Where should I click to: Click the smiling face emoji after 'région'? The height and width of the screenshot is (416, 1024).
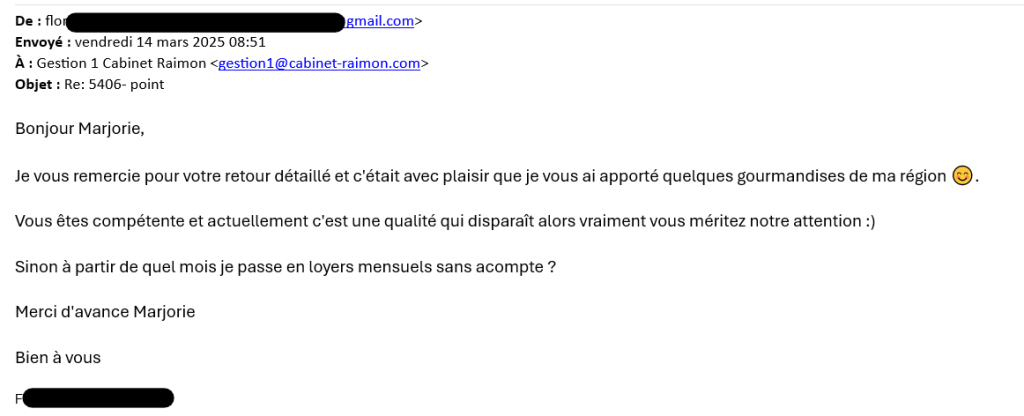click(x=963, y=176)
